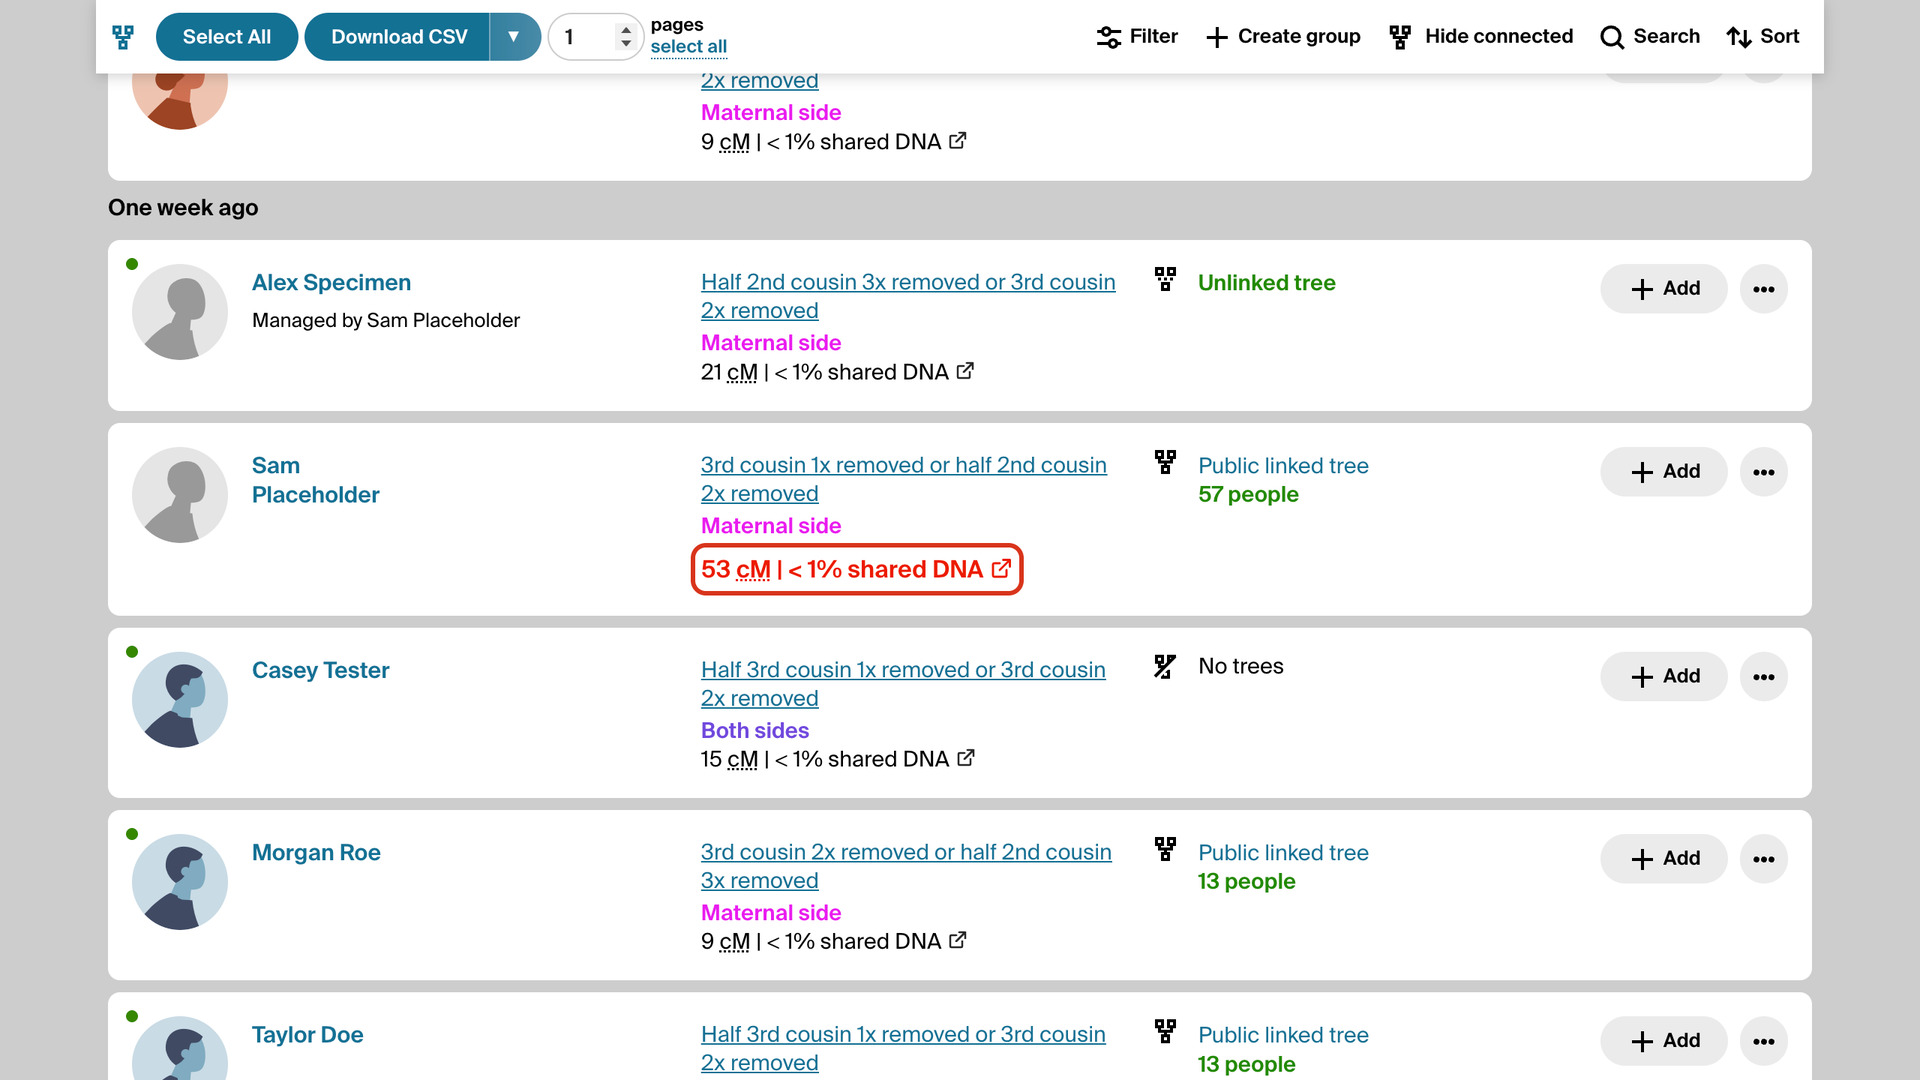Open Morgan Roe's shared DNA details icon
This screenshot has width=1920, height=1080.
[958, 941]
